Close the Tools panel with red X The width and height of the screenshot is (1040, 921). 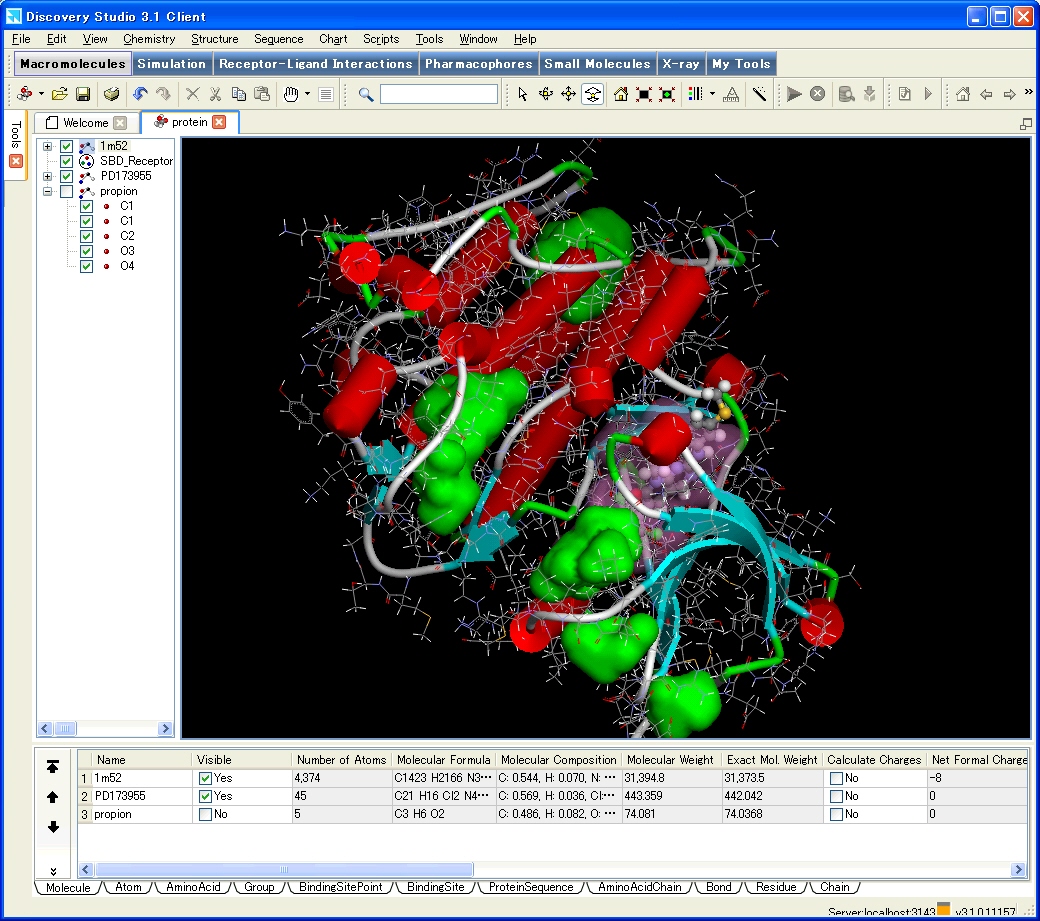[16, 161]
